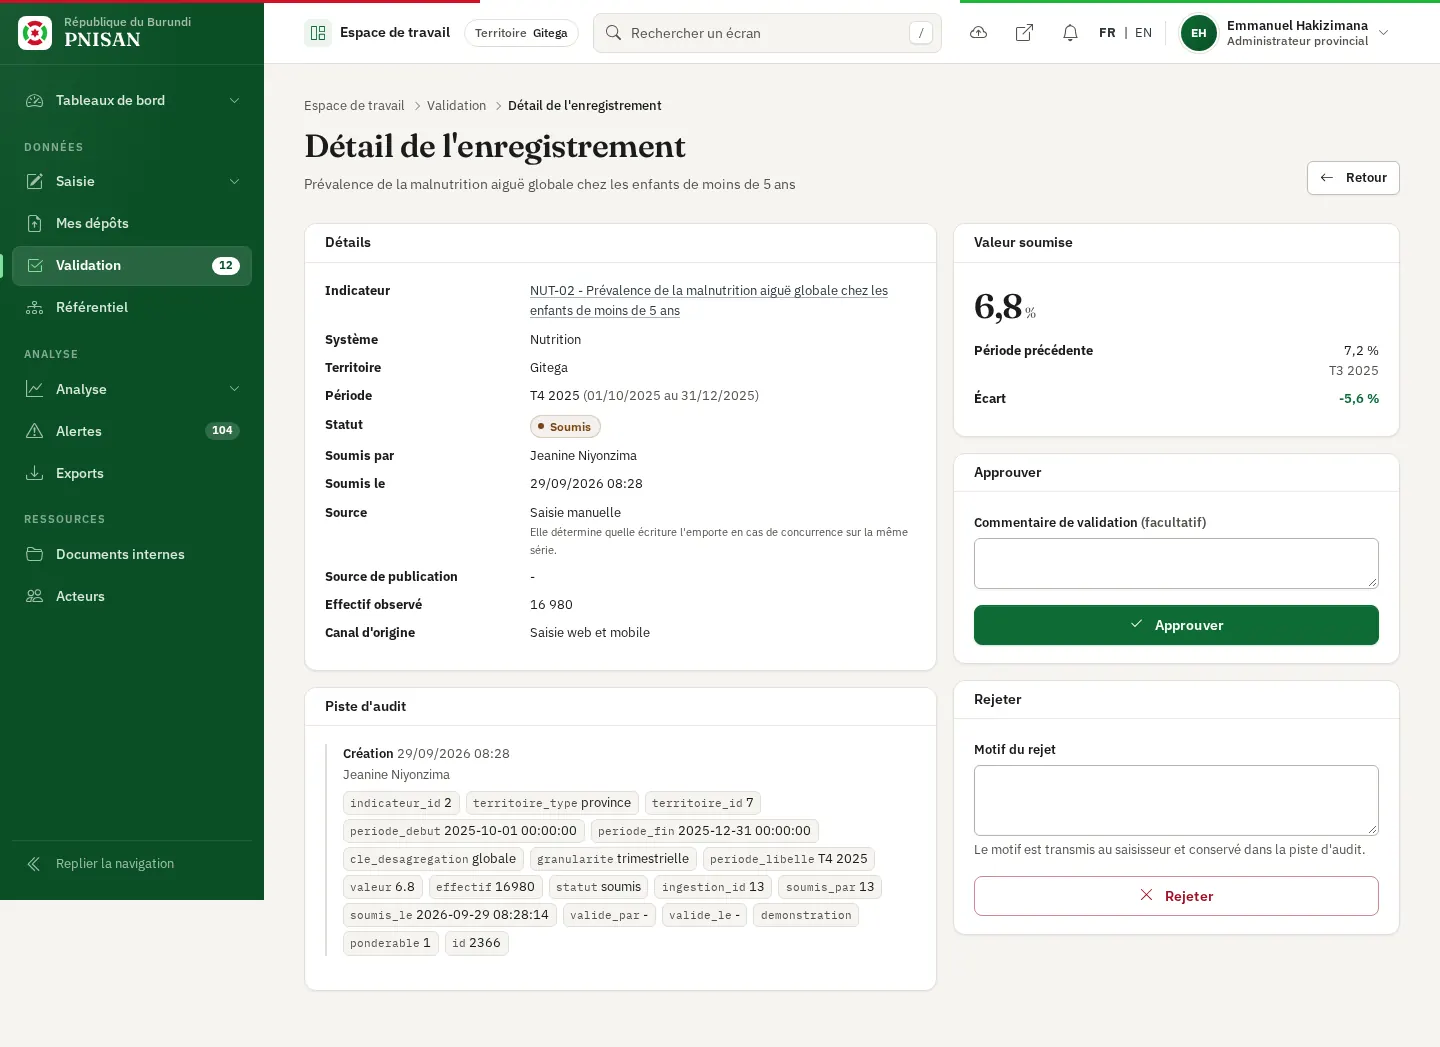The width and height of the screenshot is (1440, 1047).
Task: Click the Acteurs people icon
Action: pyautogui.click(x=35, y=596)
